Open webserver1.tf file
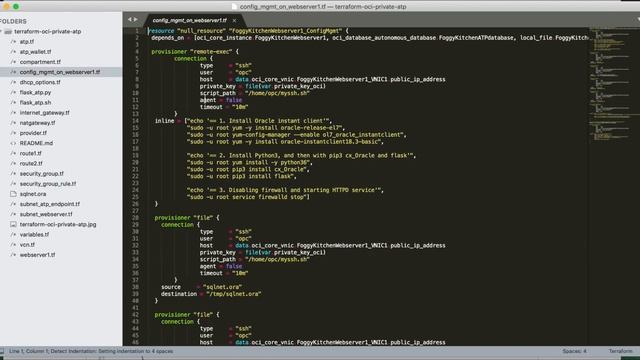Image resolution: width=640 pixels, height=360 pixels. [x=38, y=255]
